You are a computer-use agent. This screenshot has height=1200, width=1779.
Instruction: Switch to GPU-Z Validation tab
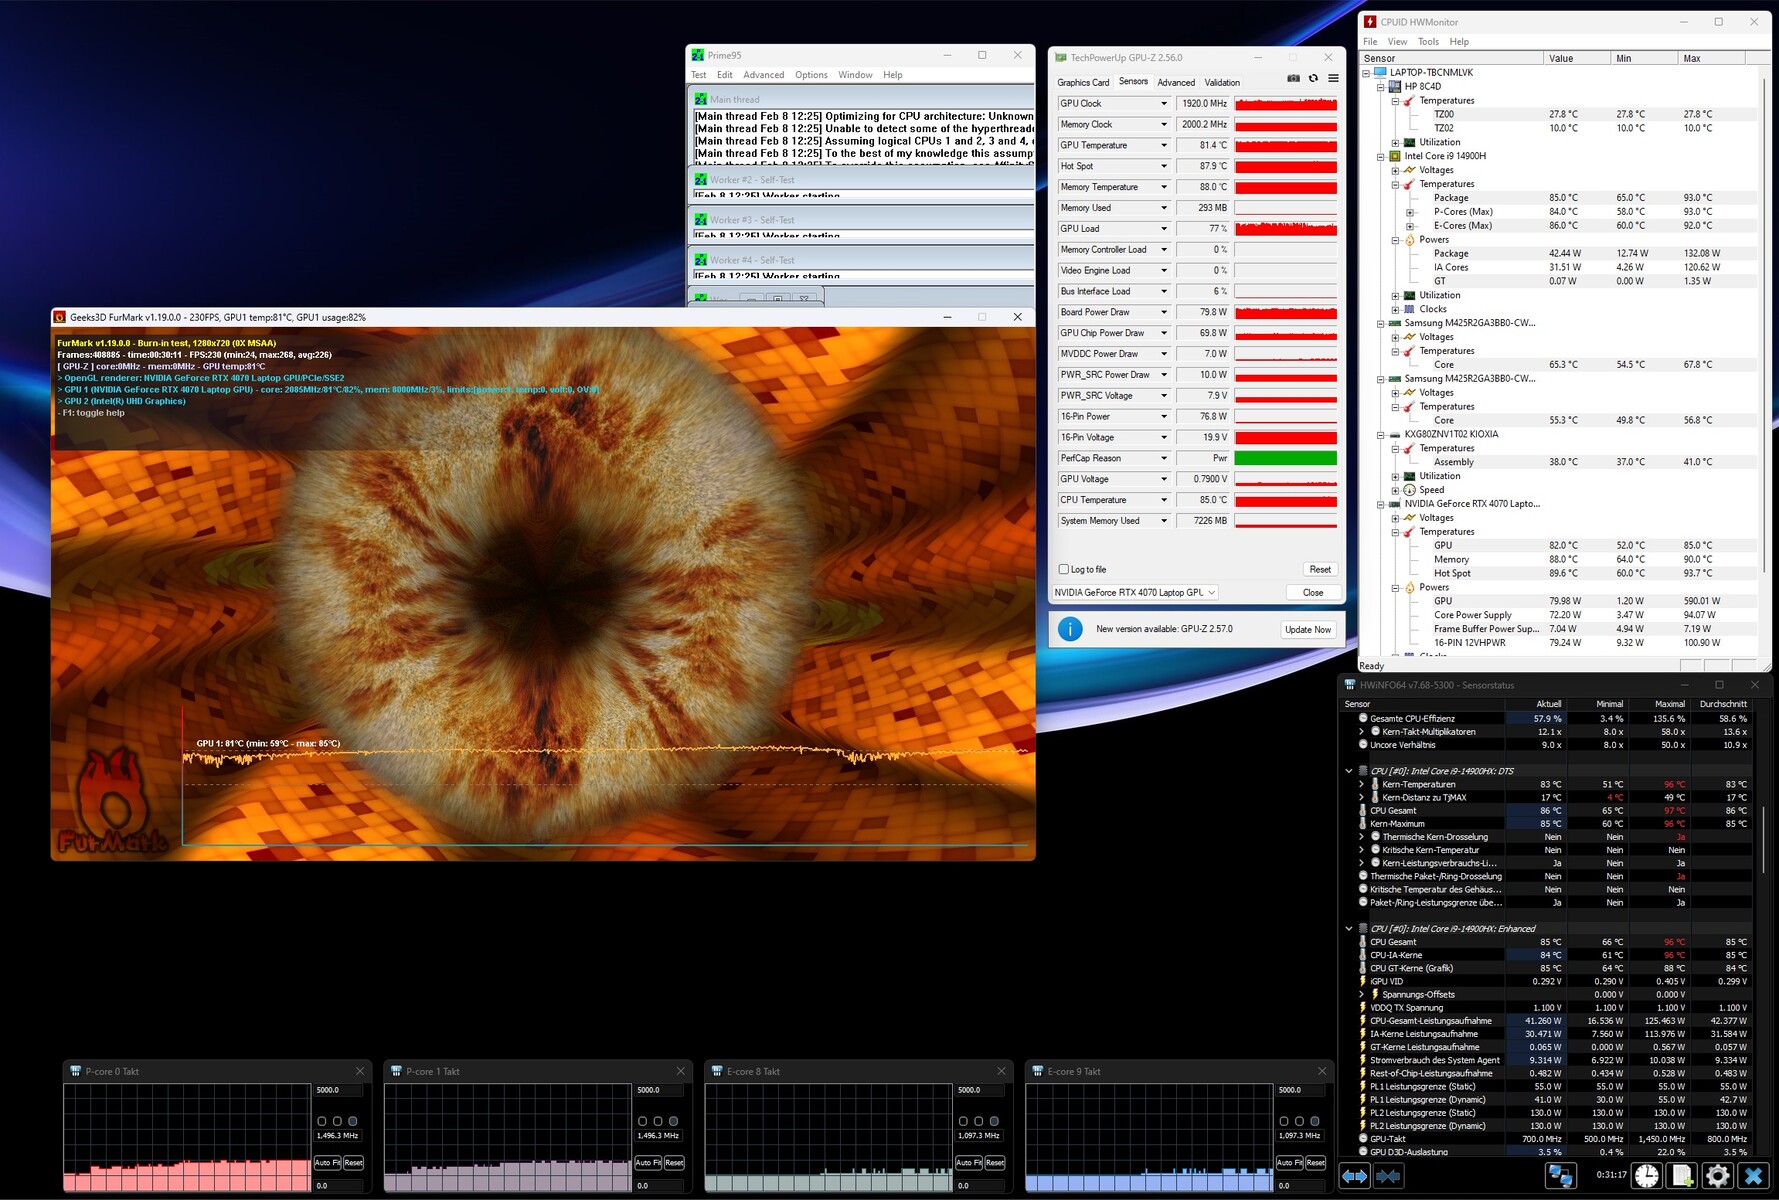[x=1222, y=82]
